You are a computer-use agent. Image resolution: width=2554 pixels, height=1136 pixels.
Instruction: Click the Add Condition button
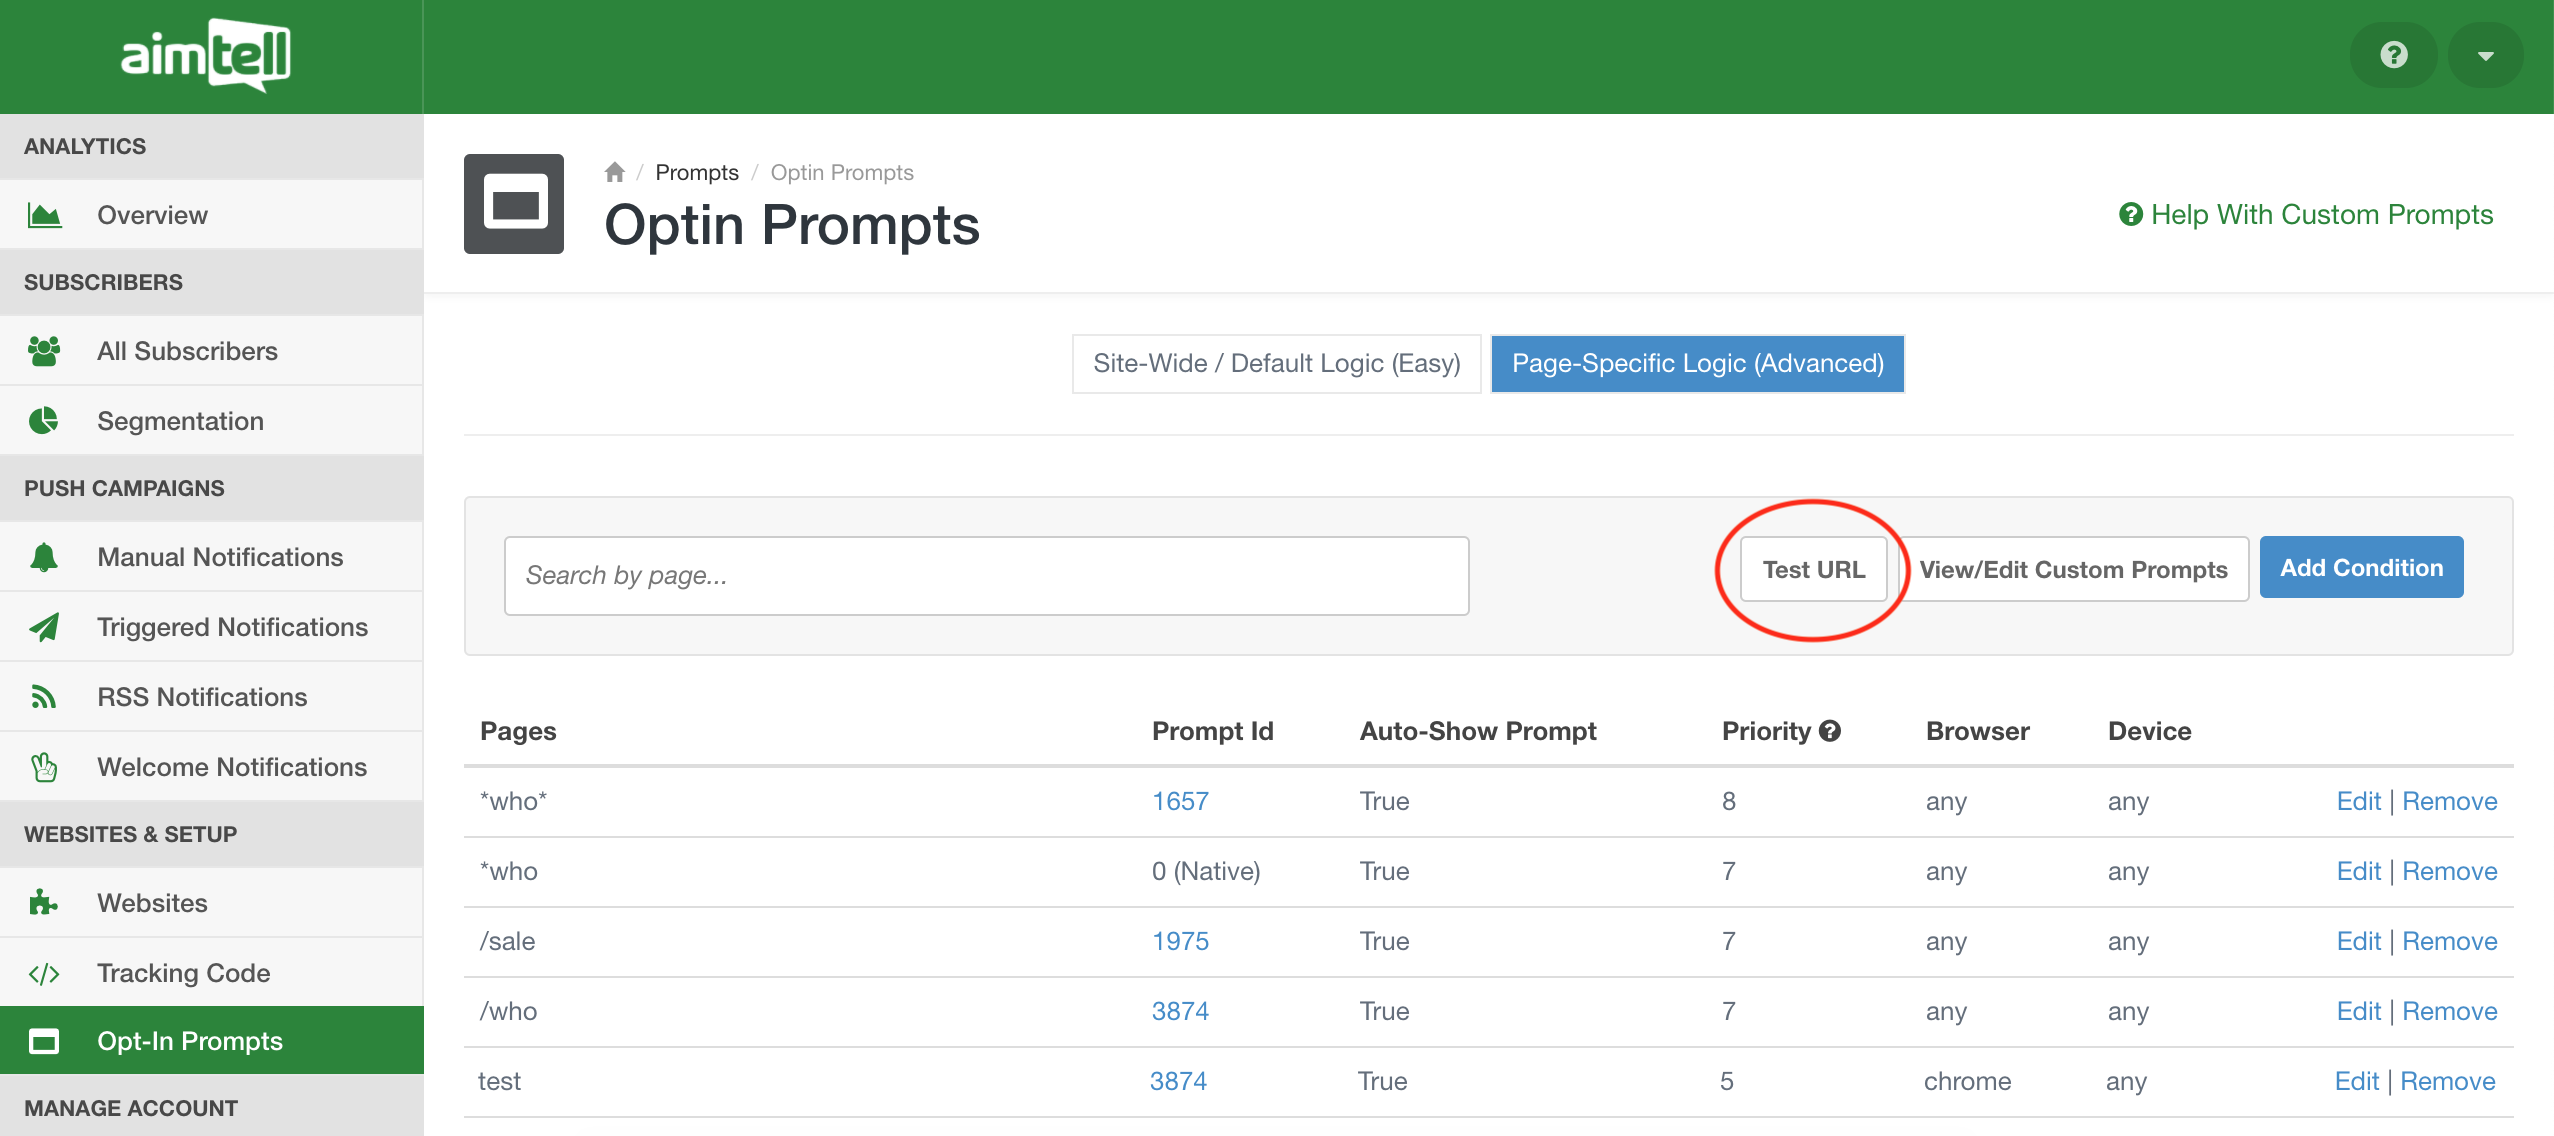2361,568
